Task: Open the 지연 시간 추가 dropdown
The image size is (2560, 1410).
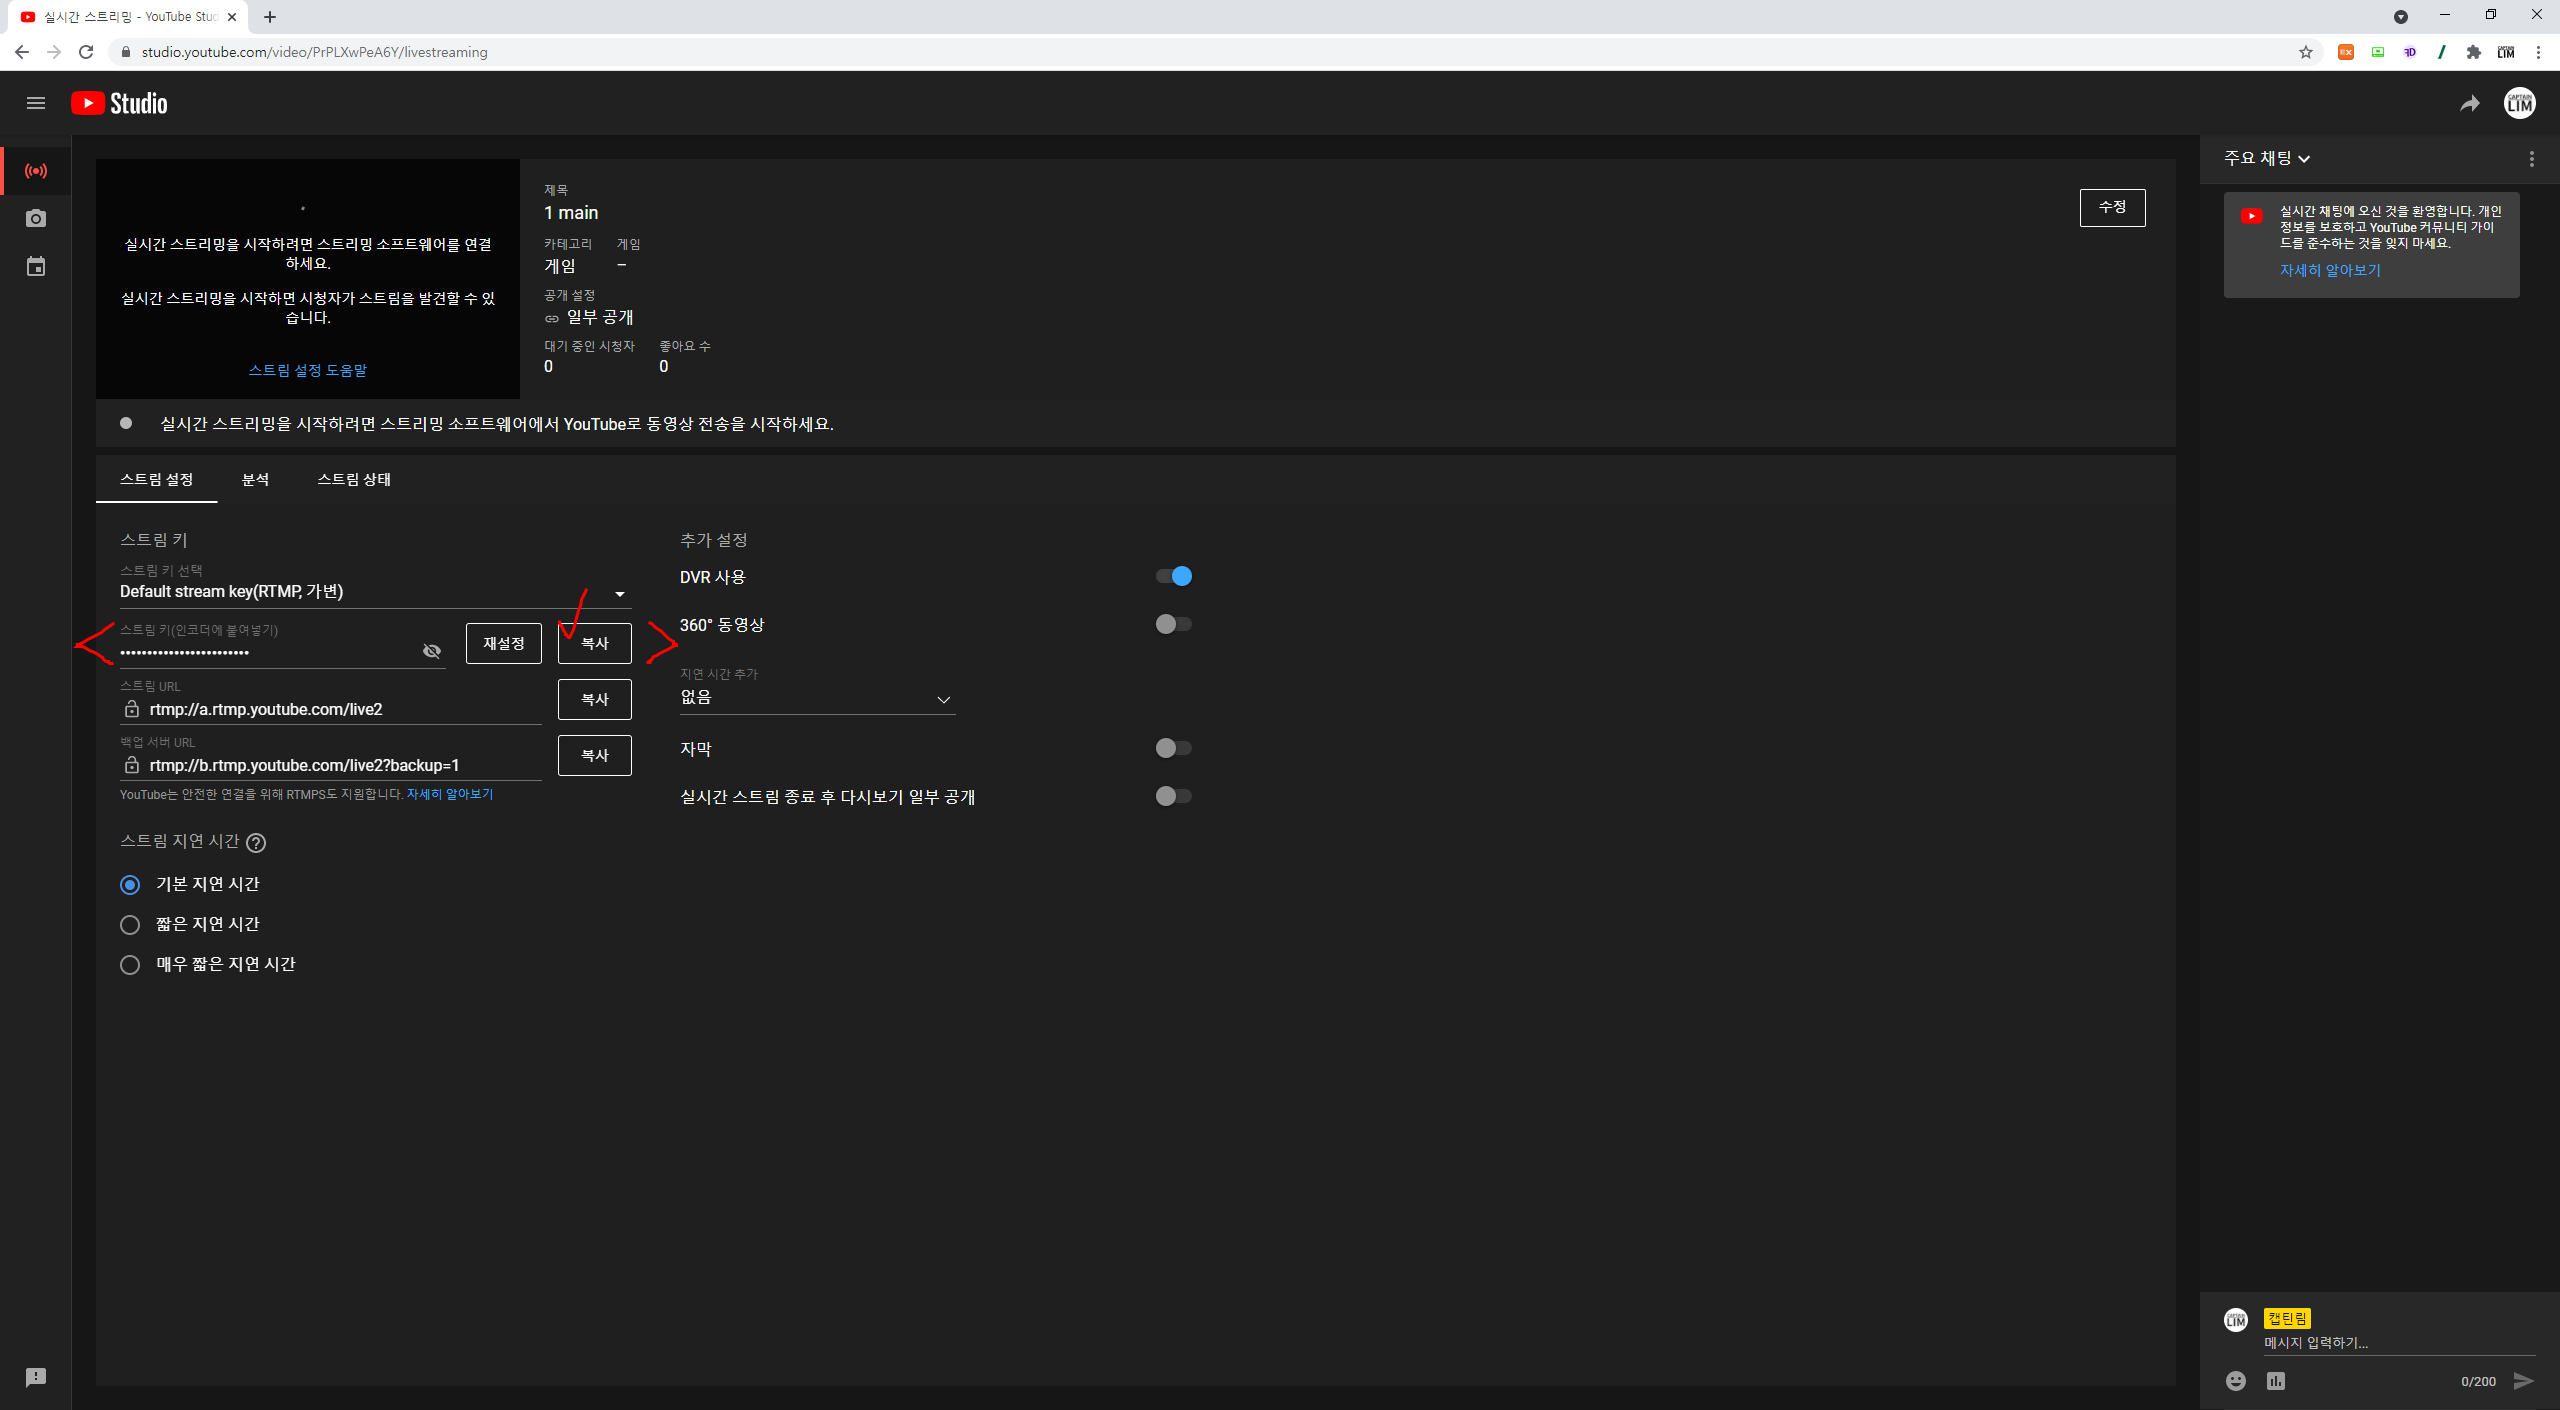Action: (816, 698)
